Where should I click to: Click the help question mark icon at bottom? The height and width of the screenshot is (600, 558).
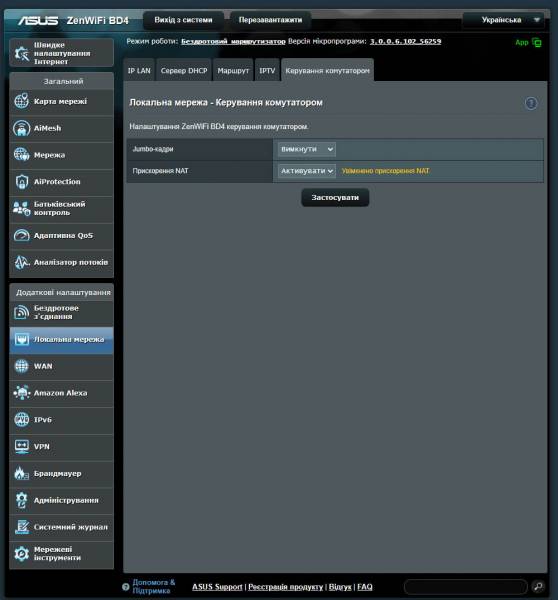(126, 587)
